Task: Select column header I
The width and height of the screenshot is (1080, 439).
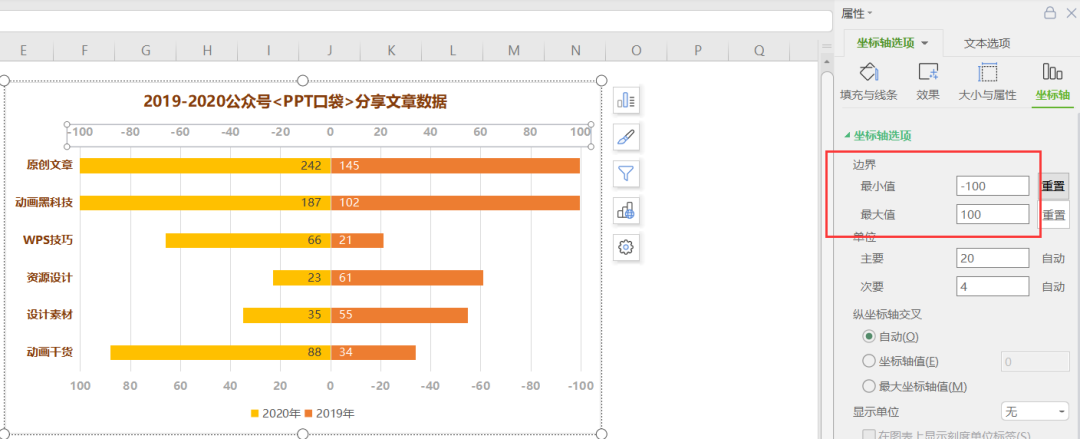Action: (269, 50)
